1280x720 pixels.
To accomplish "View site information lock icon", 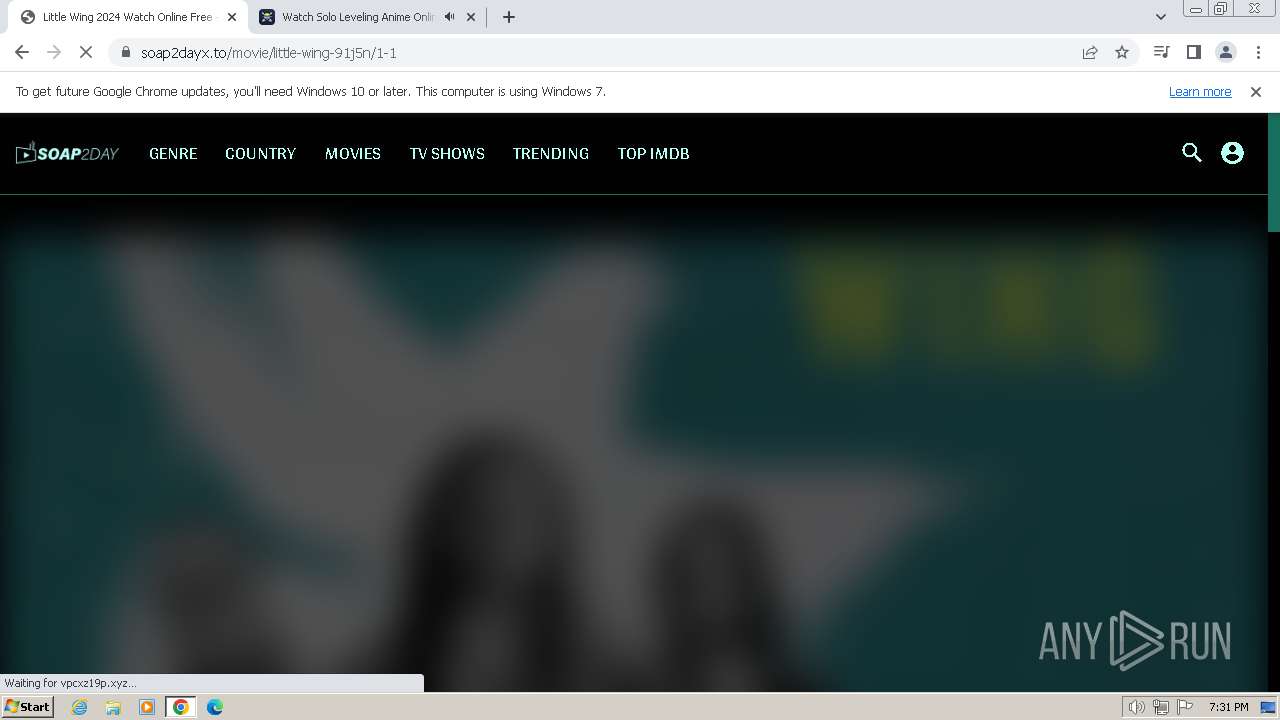I will (x=125, y=52).
